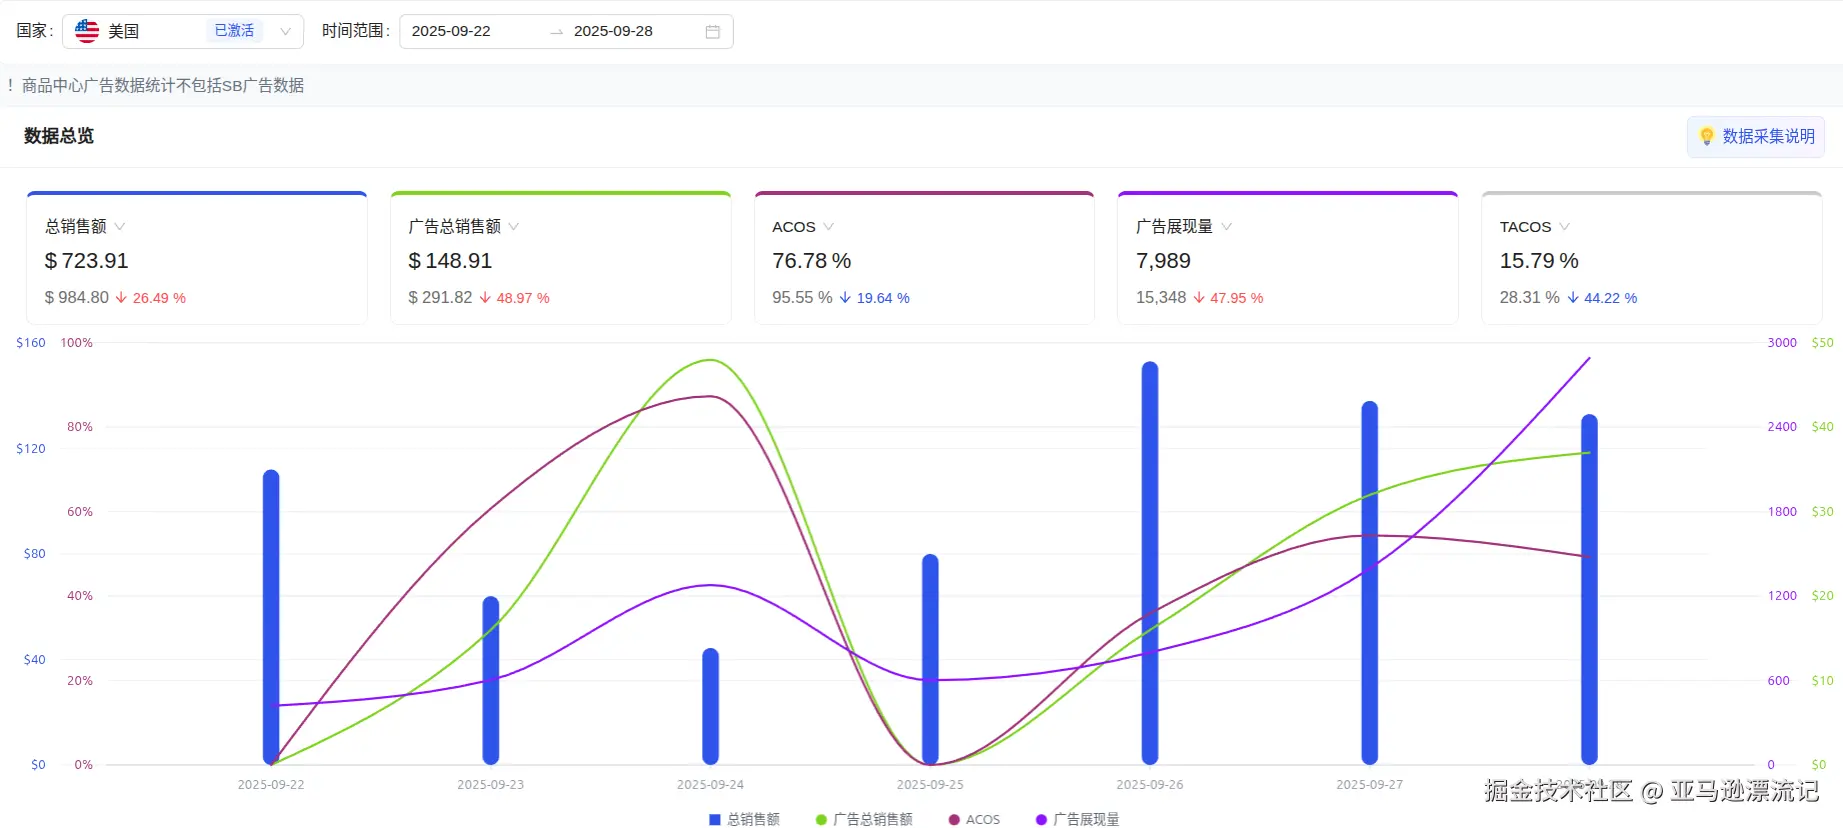Toggle the 总销售额 legend series
The image size is (1843, 828).
[744, 819]
